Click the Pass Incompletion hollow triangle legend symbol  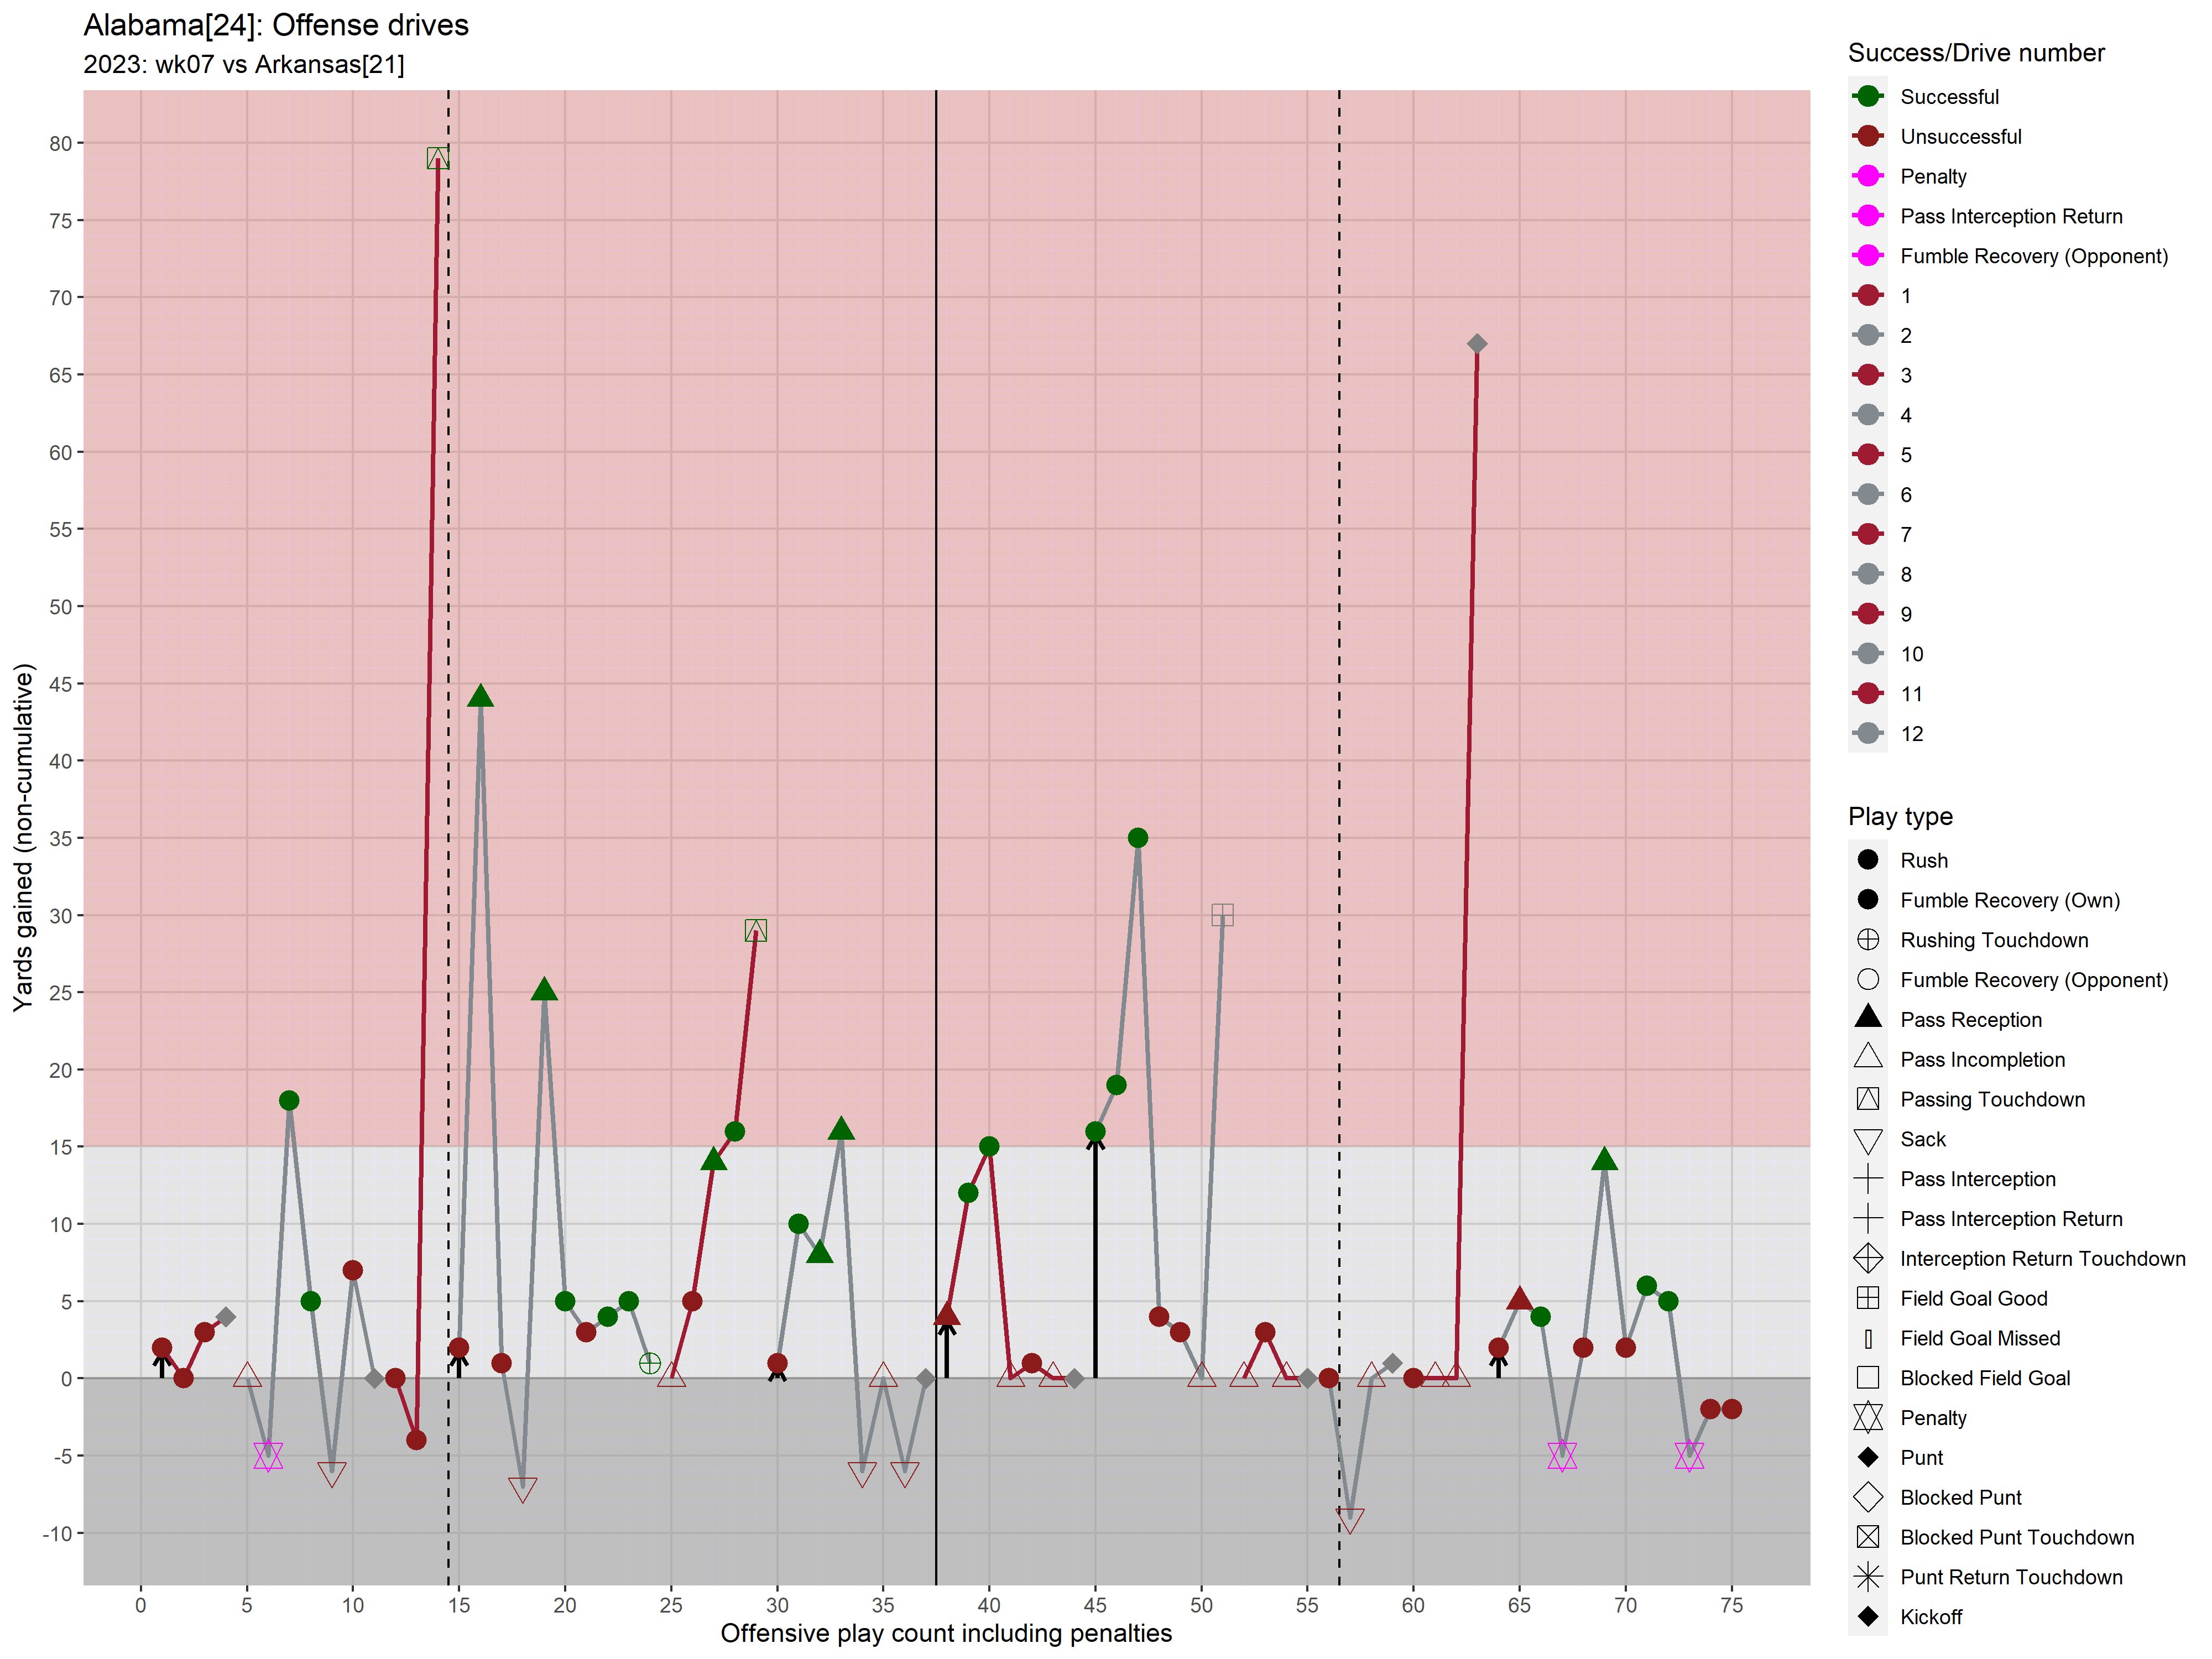tap(1867, 1058)
